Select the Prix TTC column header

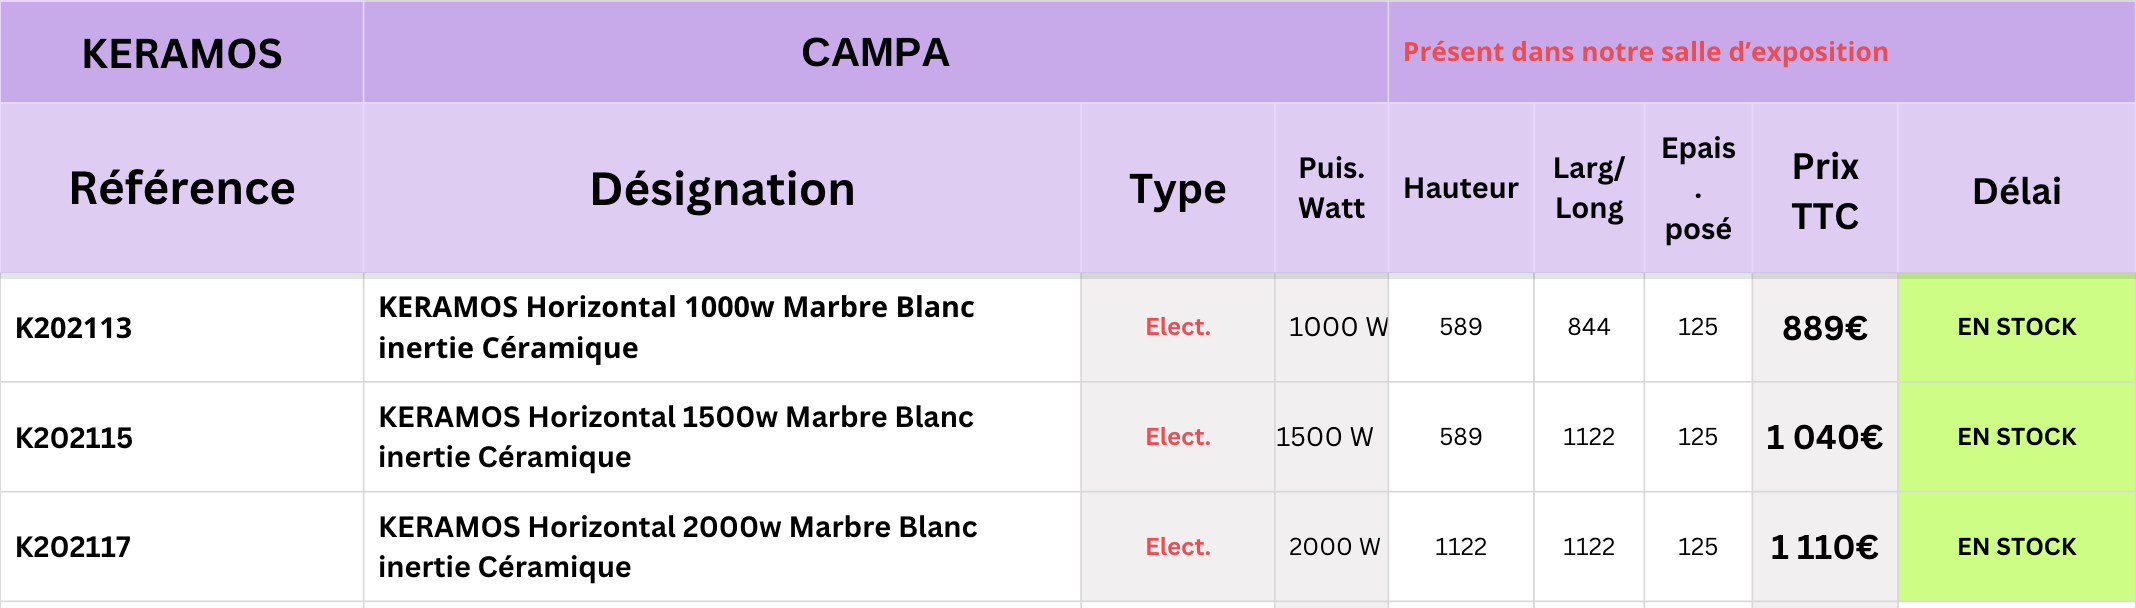point(1825,190)
